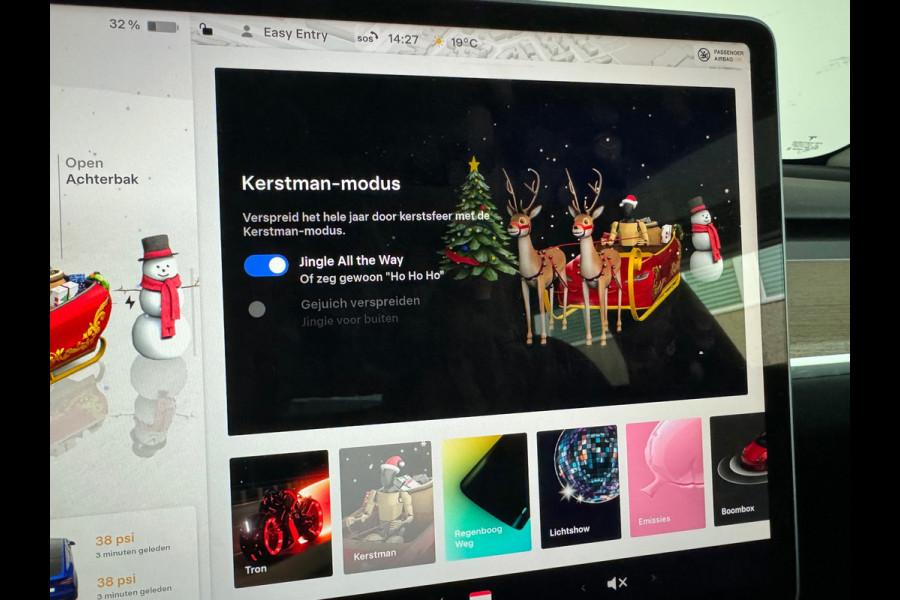This screenshot has width=900, height=600.
Task: Tap the snowman with red scarf on left panel
Action: 160,296
